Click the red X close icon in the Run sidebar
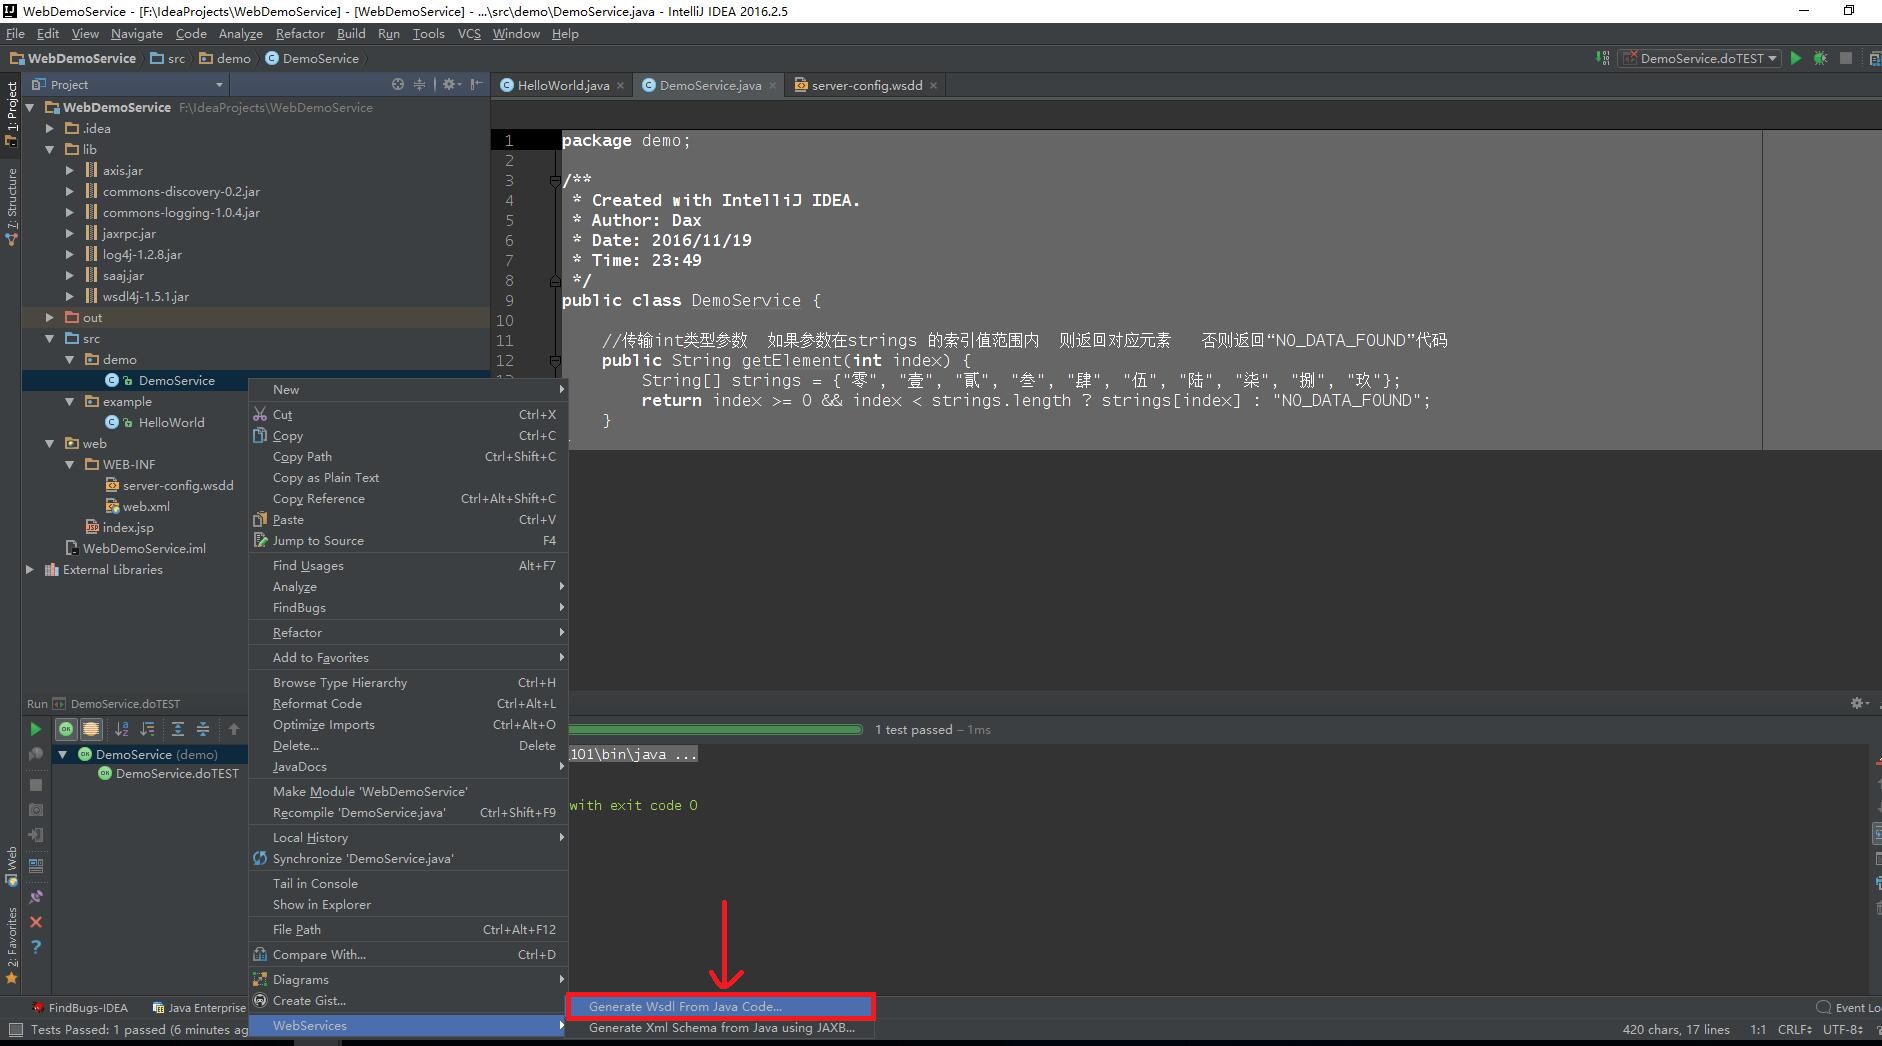The height and width of the screenshot is (1046, 1882). click(36, 922)
